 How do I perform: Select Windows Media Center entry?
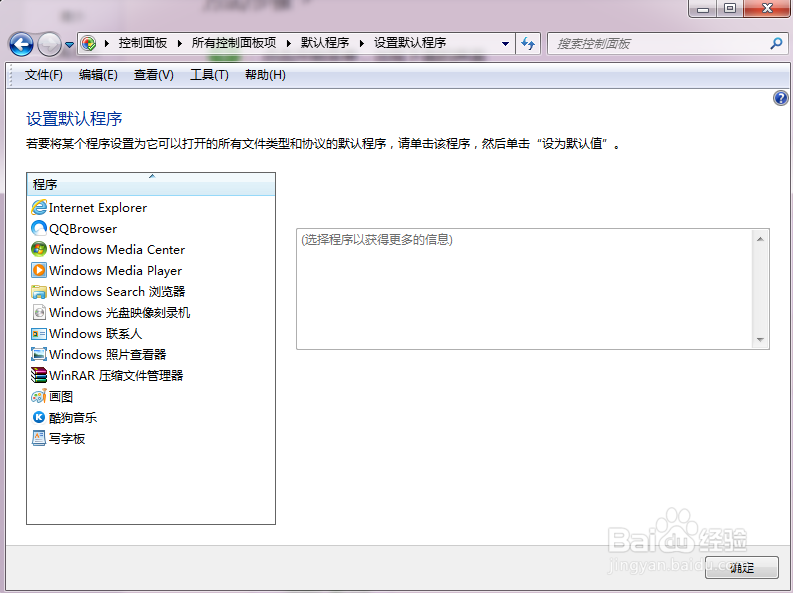[108, 249]
